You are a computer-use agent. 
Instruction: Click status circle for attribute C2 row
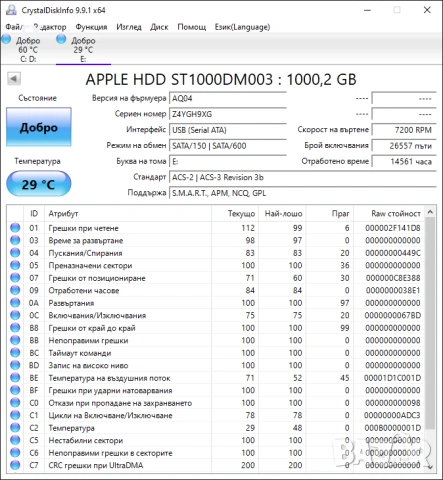click(x=15, y=428)
